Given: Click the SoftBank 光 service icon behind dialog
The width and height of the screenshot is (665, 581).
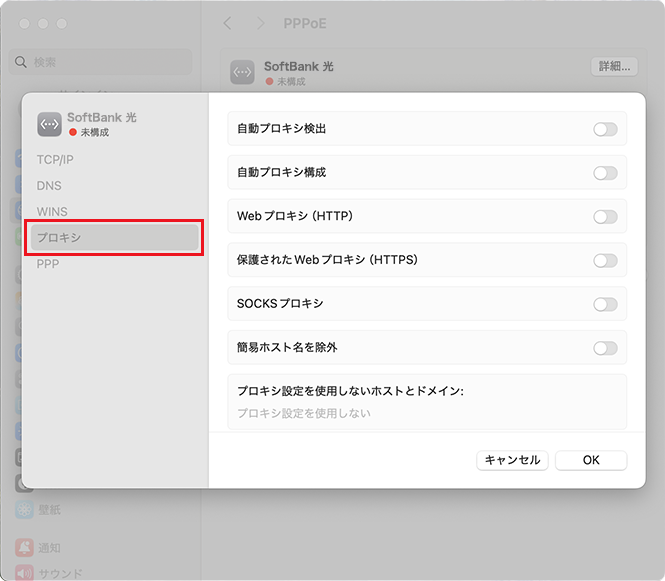Looking at the screenshot, I should (x=242, y=72).
